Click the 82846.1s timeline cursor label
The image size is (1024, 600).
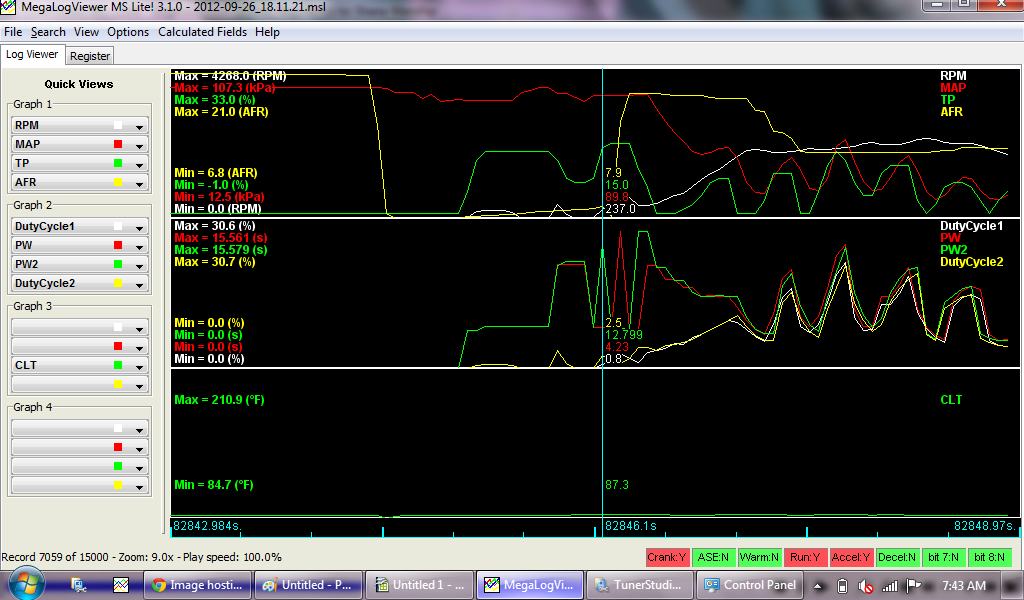(x=631, y=526)
